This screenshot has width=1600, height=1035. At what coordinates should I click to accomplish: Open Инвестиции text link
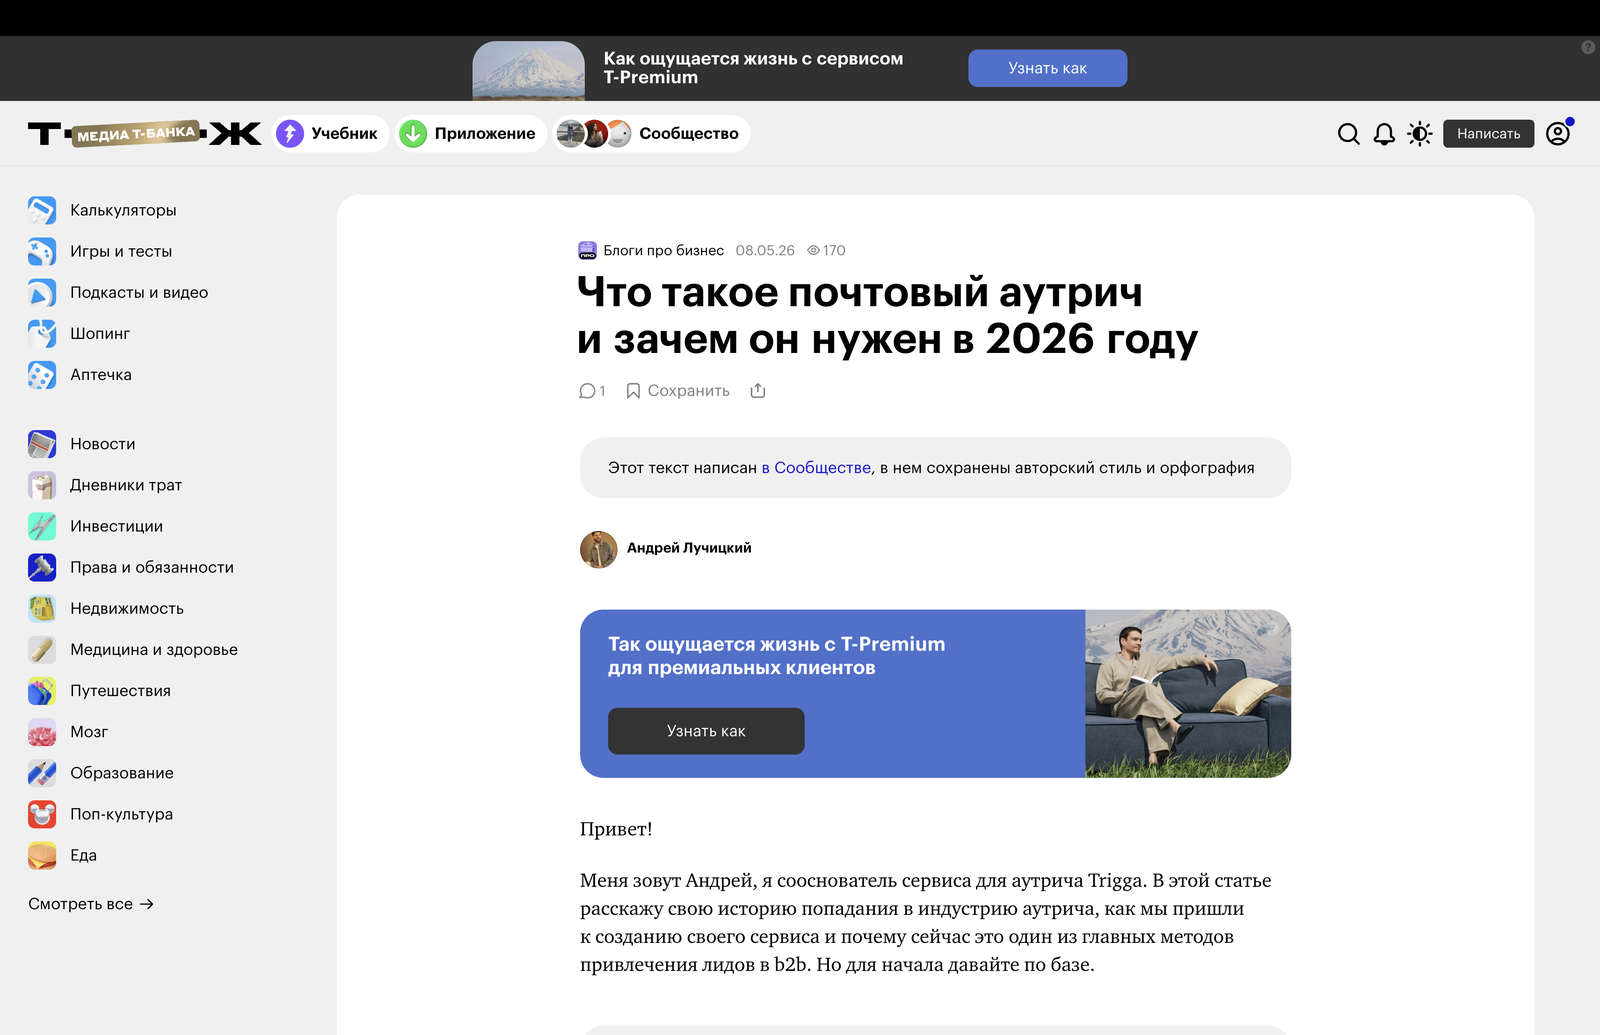[116, 526]
